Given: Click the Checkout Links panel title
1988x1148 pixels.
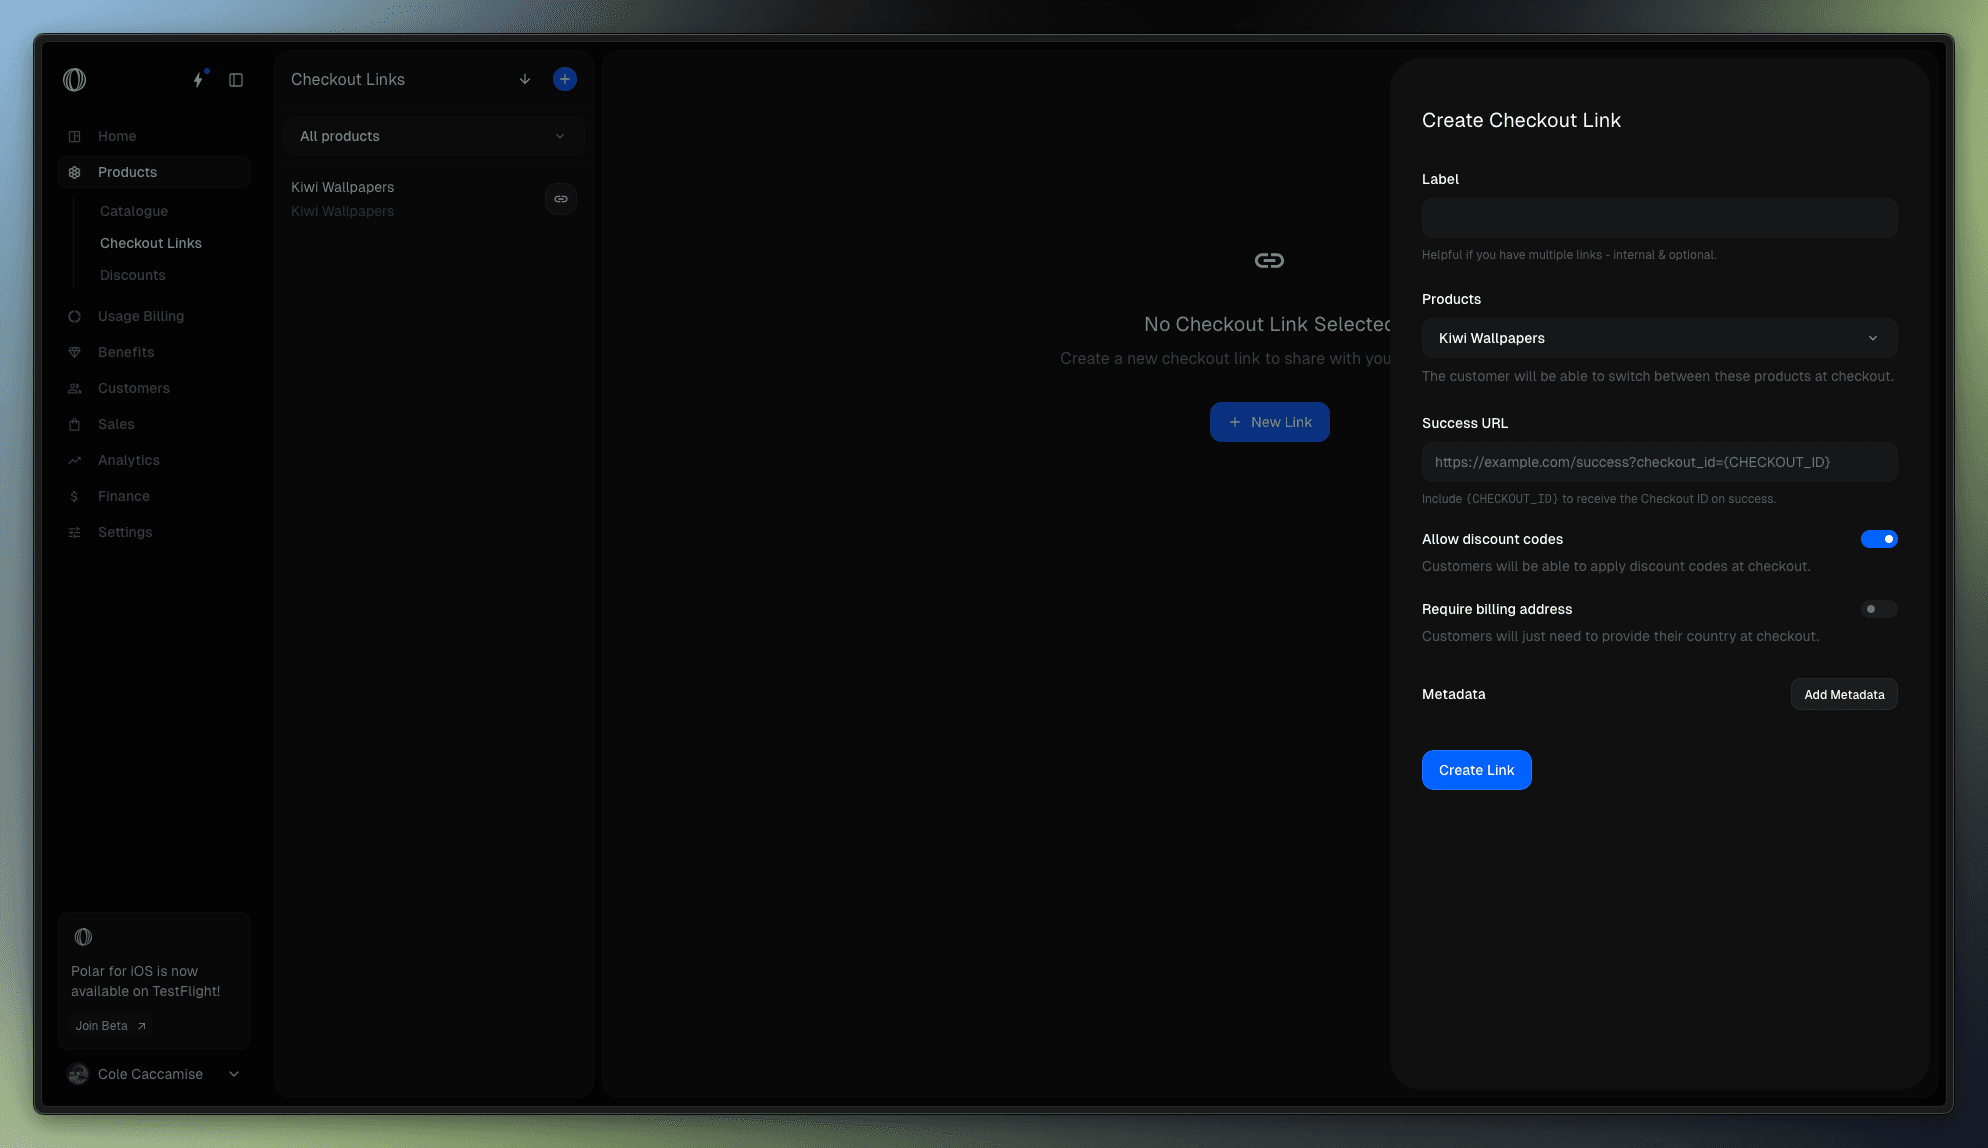Looking at the screenshot, I should click(x=348, y=79).
